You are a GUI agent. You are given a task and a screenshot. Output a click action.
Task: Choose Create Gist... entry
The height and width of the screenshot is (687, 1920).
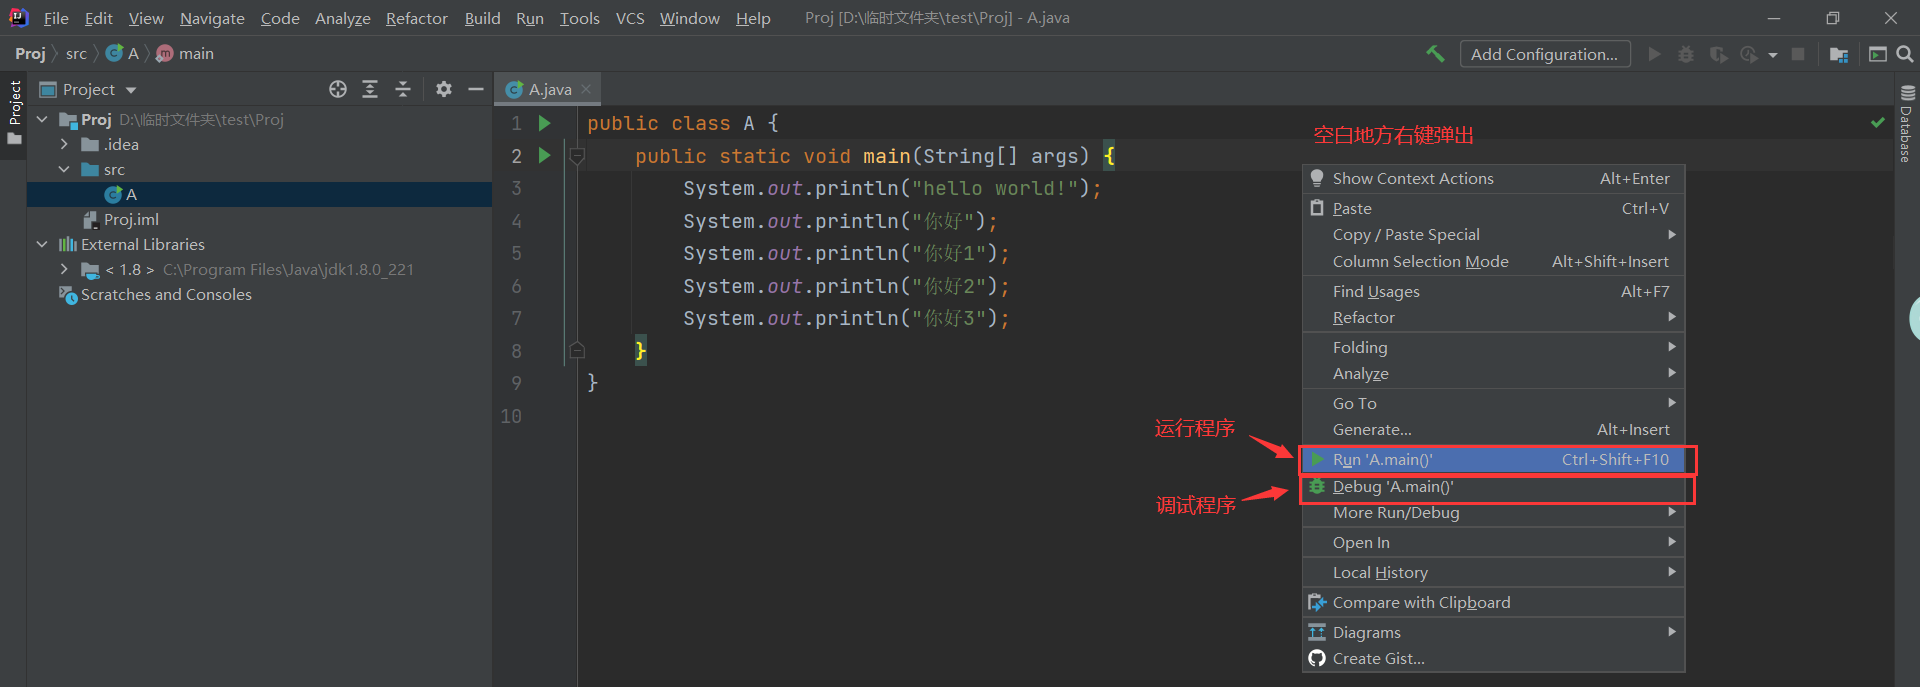point(1493,658)
